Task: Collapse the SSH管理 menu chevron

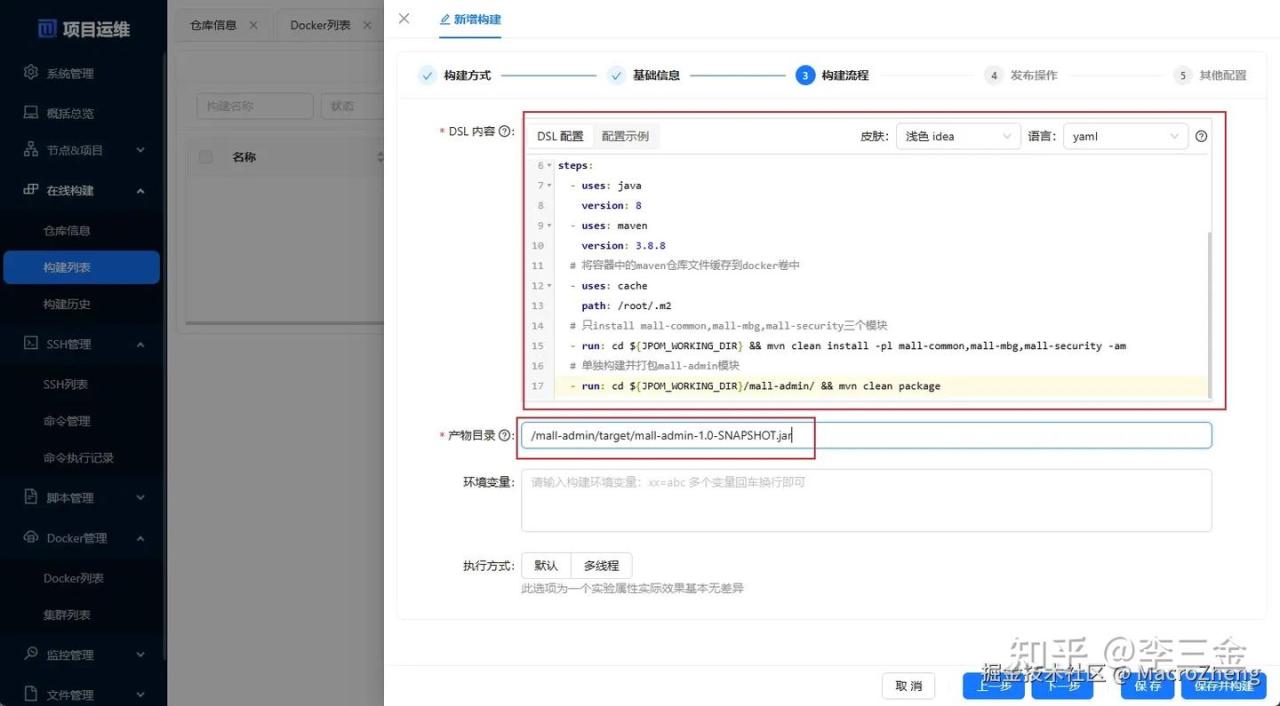Action: pyautogui.click(x=140, y=344)
